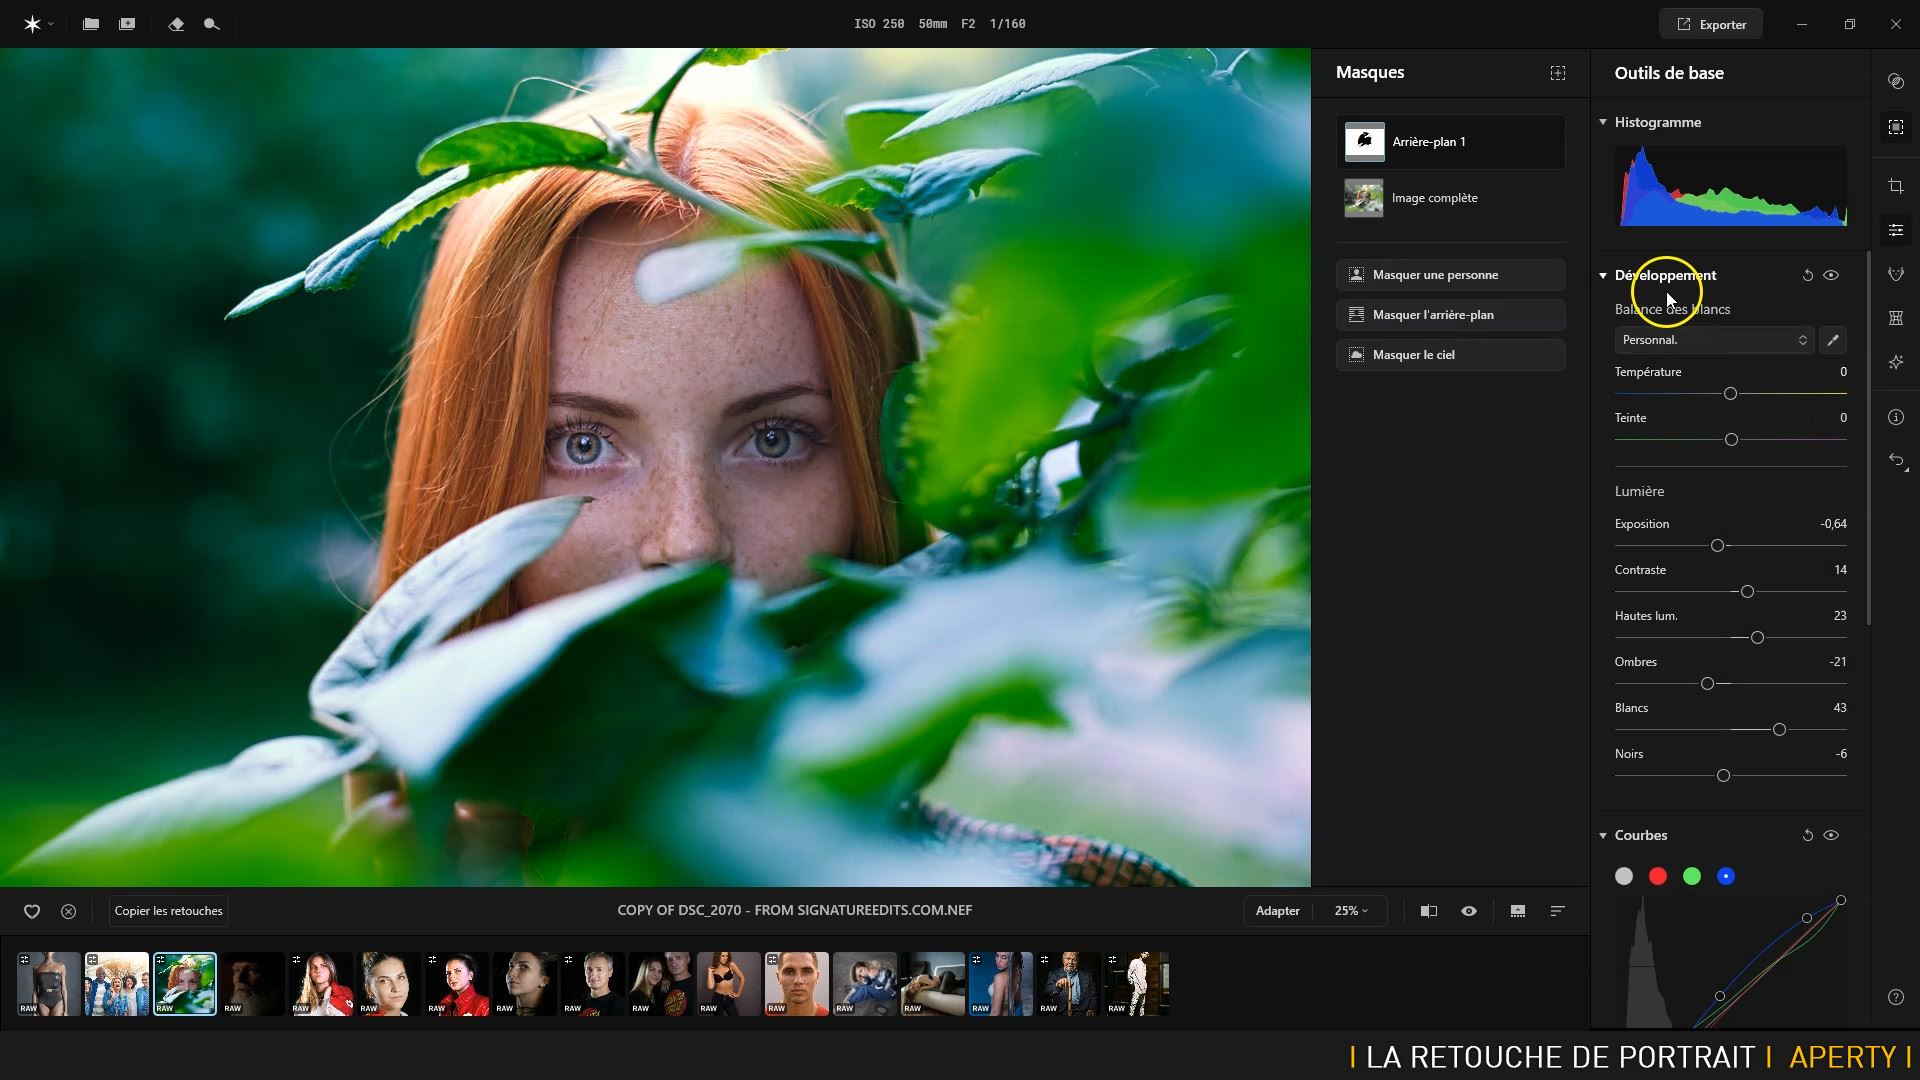Select the blue curve channel

(1726, 876)
